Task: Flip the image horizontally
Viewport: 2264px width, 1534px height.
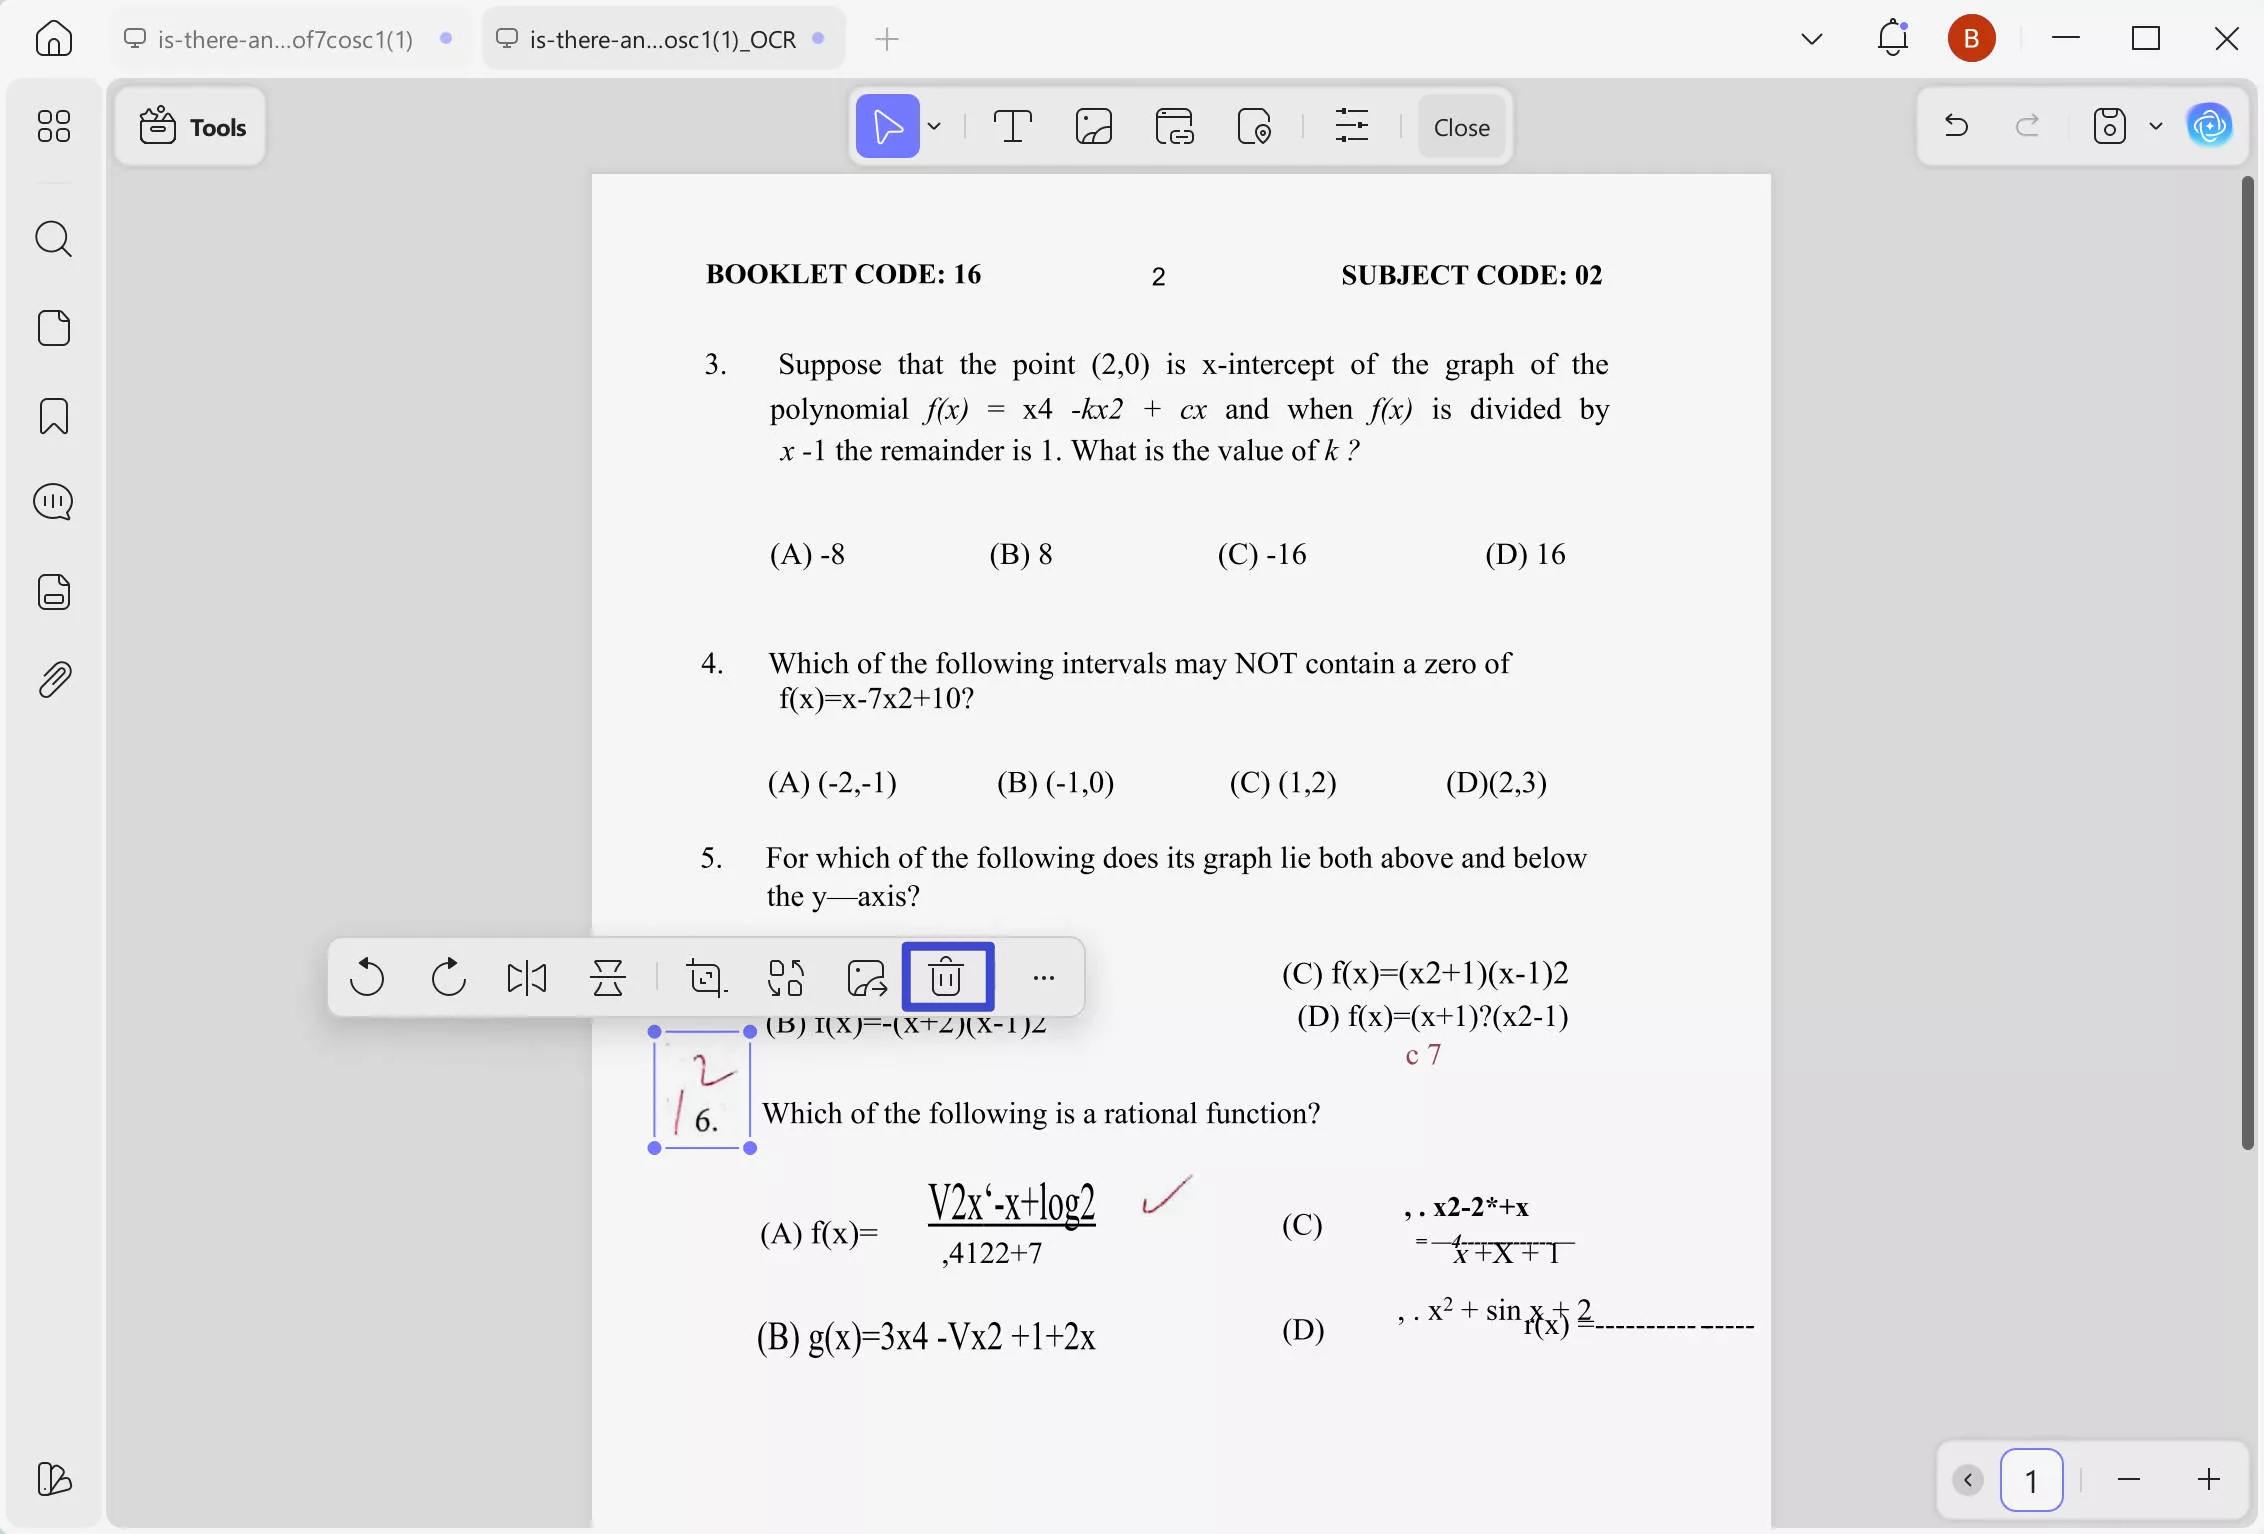Action: coord(527,977)
